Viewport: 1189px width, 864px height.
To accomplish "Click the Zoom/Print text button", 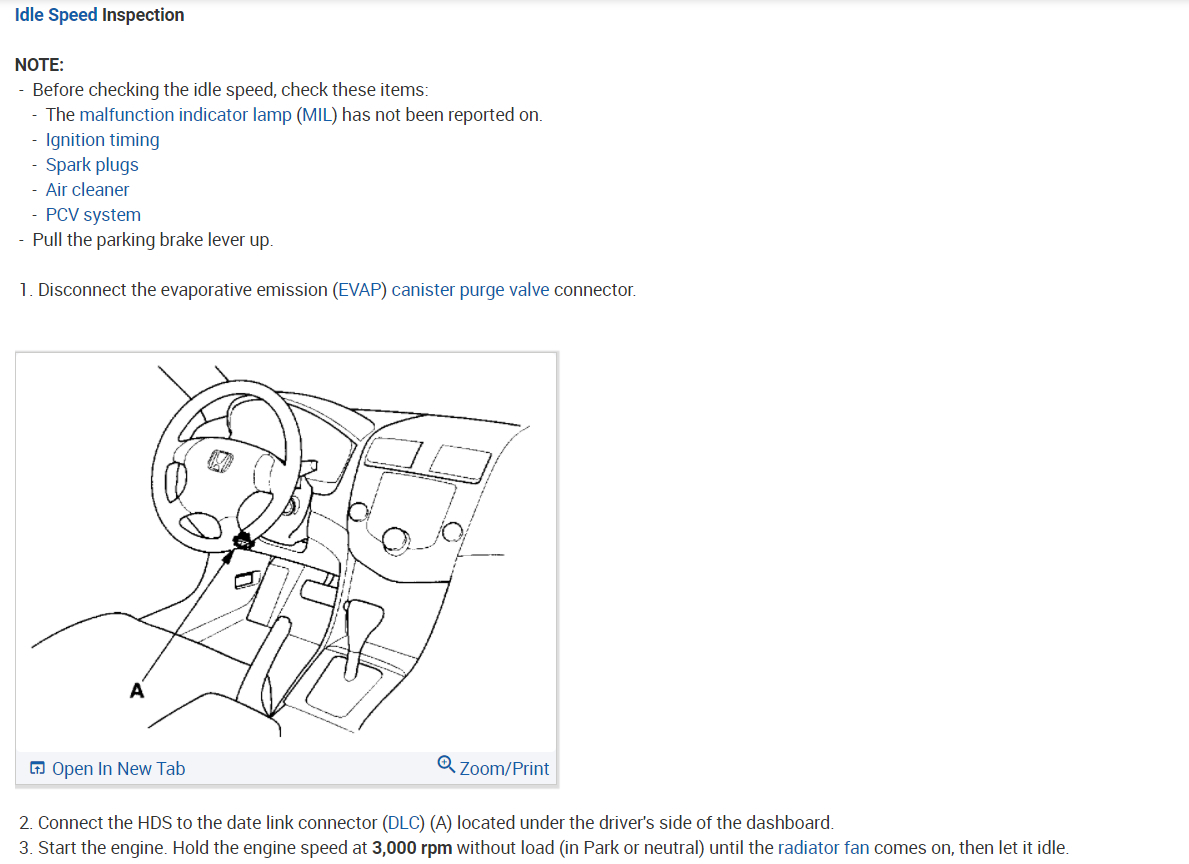I will click(x=504, y=768).
